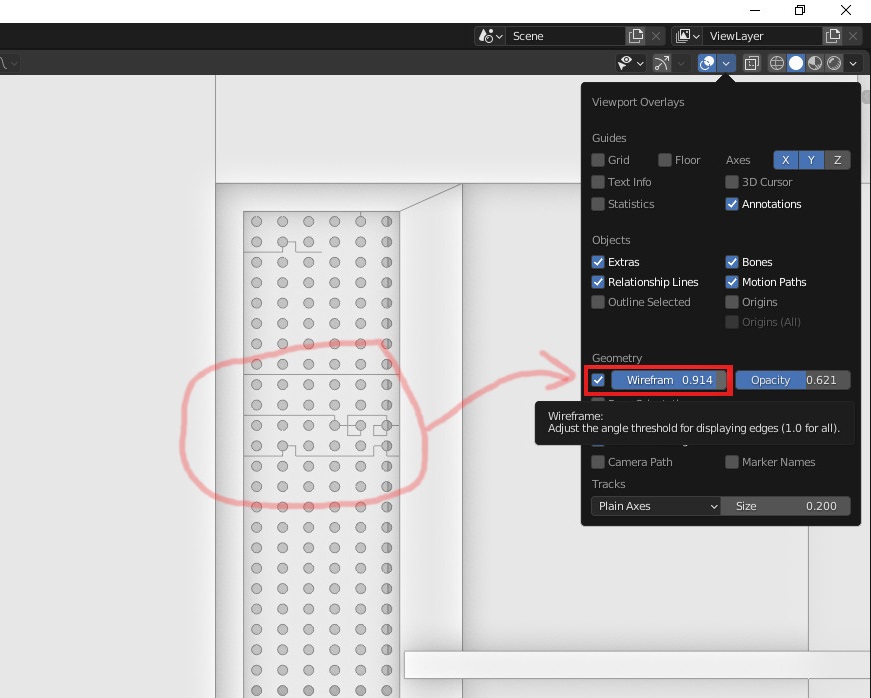Enable the Origins checkbox

(x=732, y=302)
